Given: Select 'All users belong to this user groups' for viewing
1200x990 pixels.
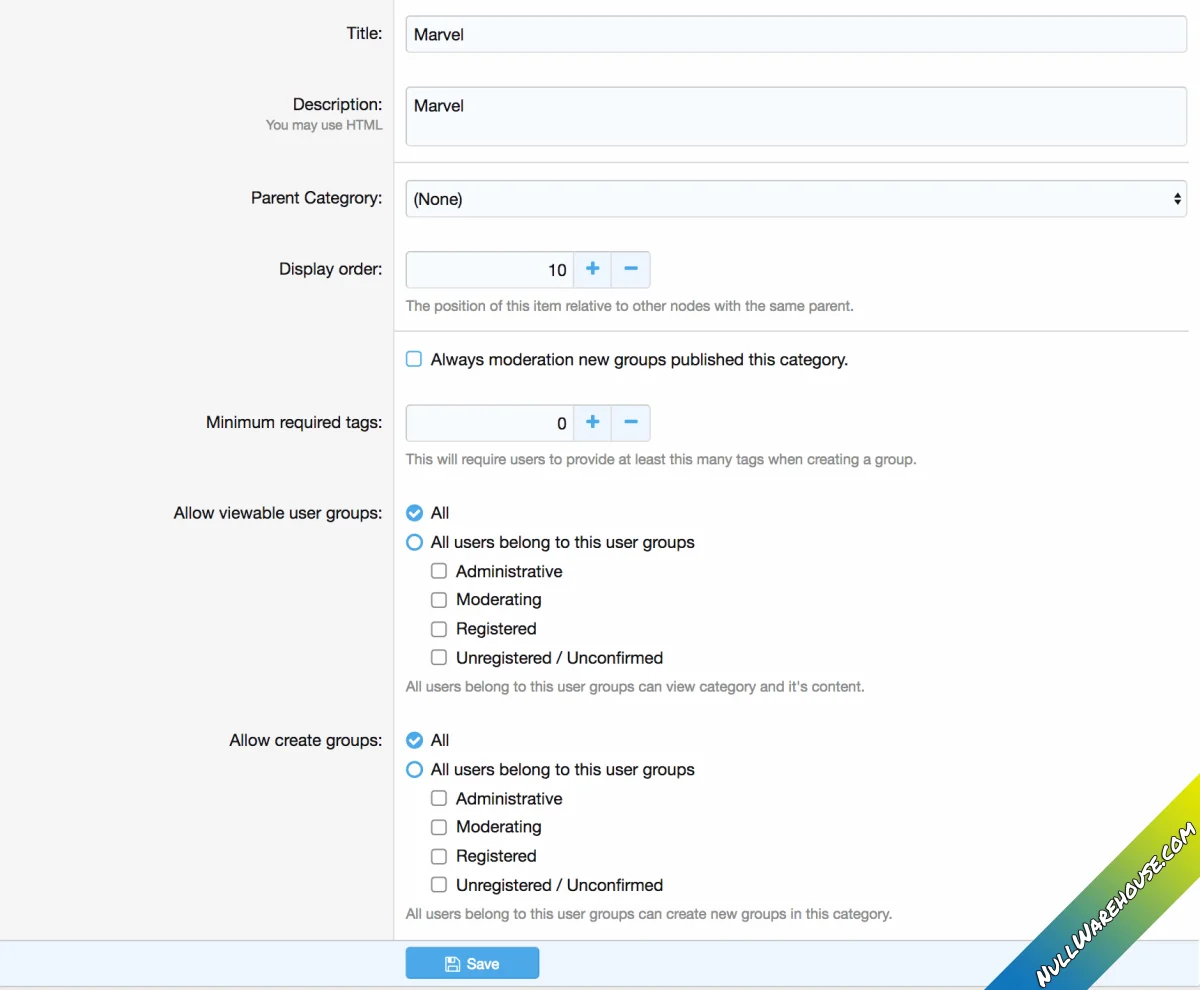Looking at the screenshot, I should tap(414, 542).
